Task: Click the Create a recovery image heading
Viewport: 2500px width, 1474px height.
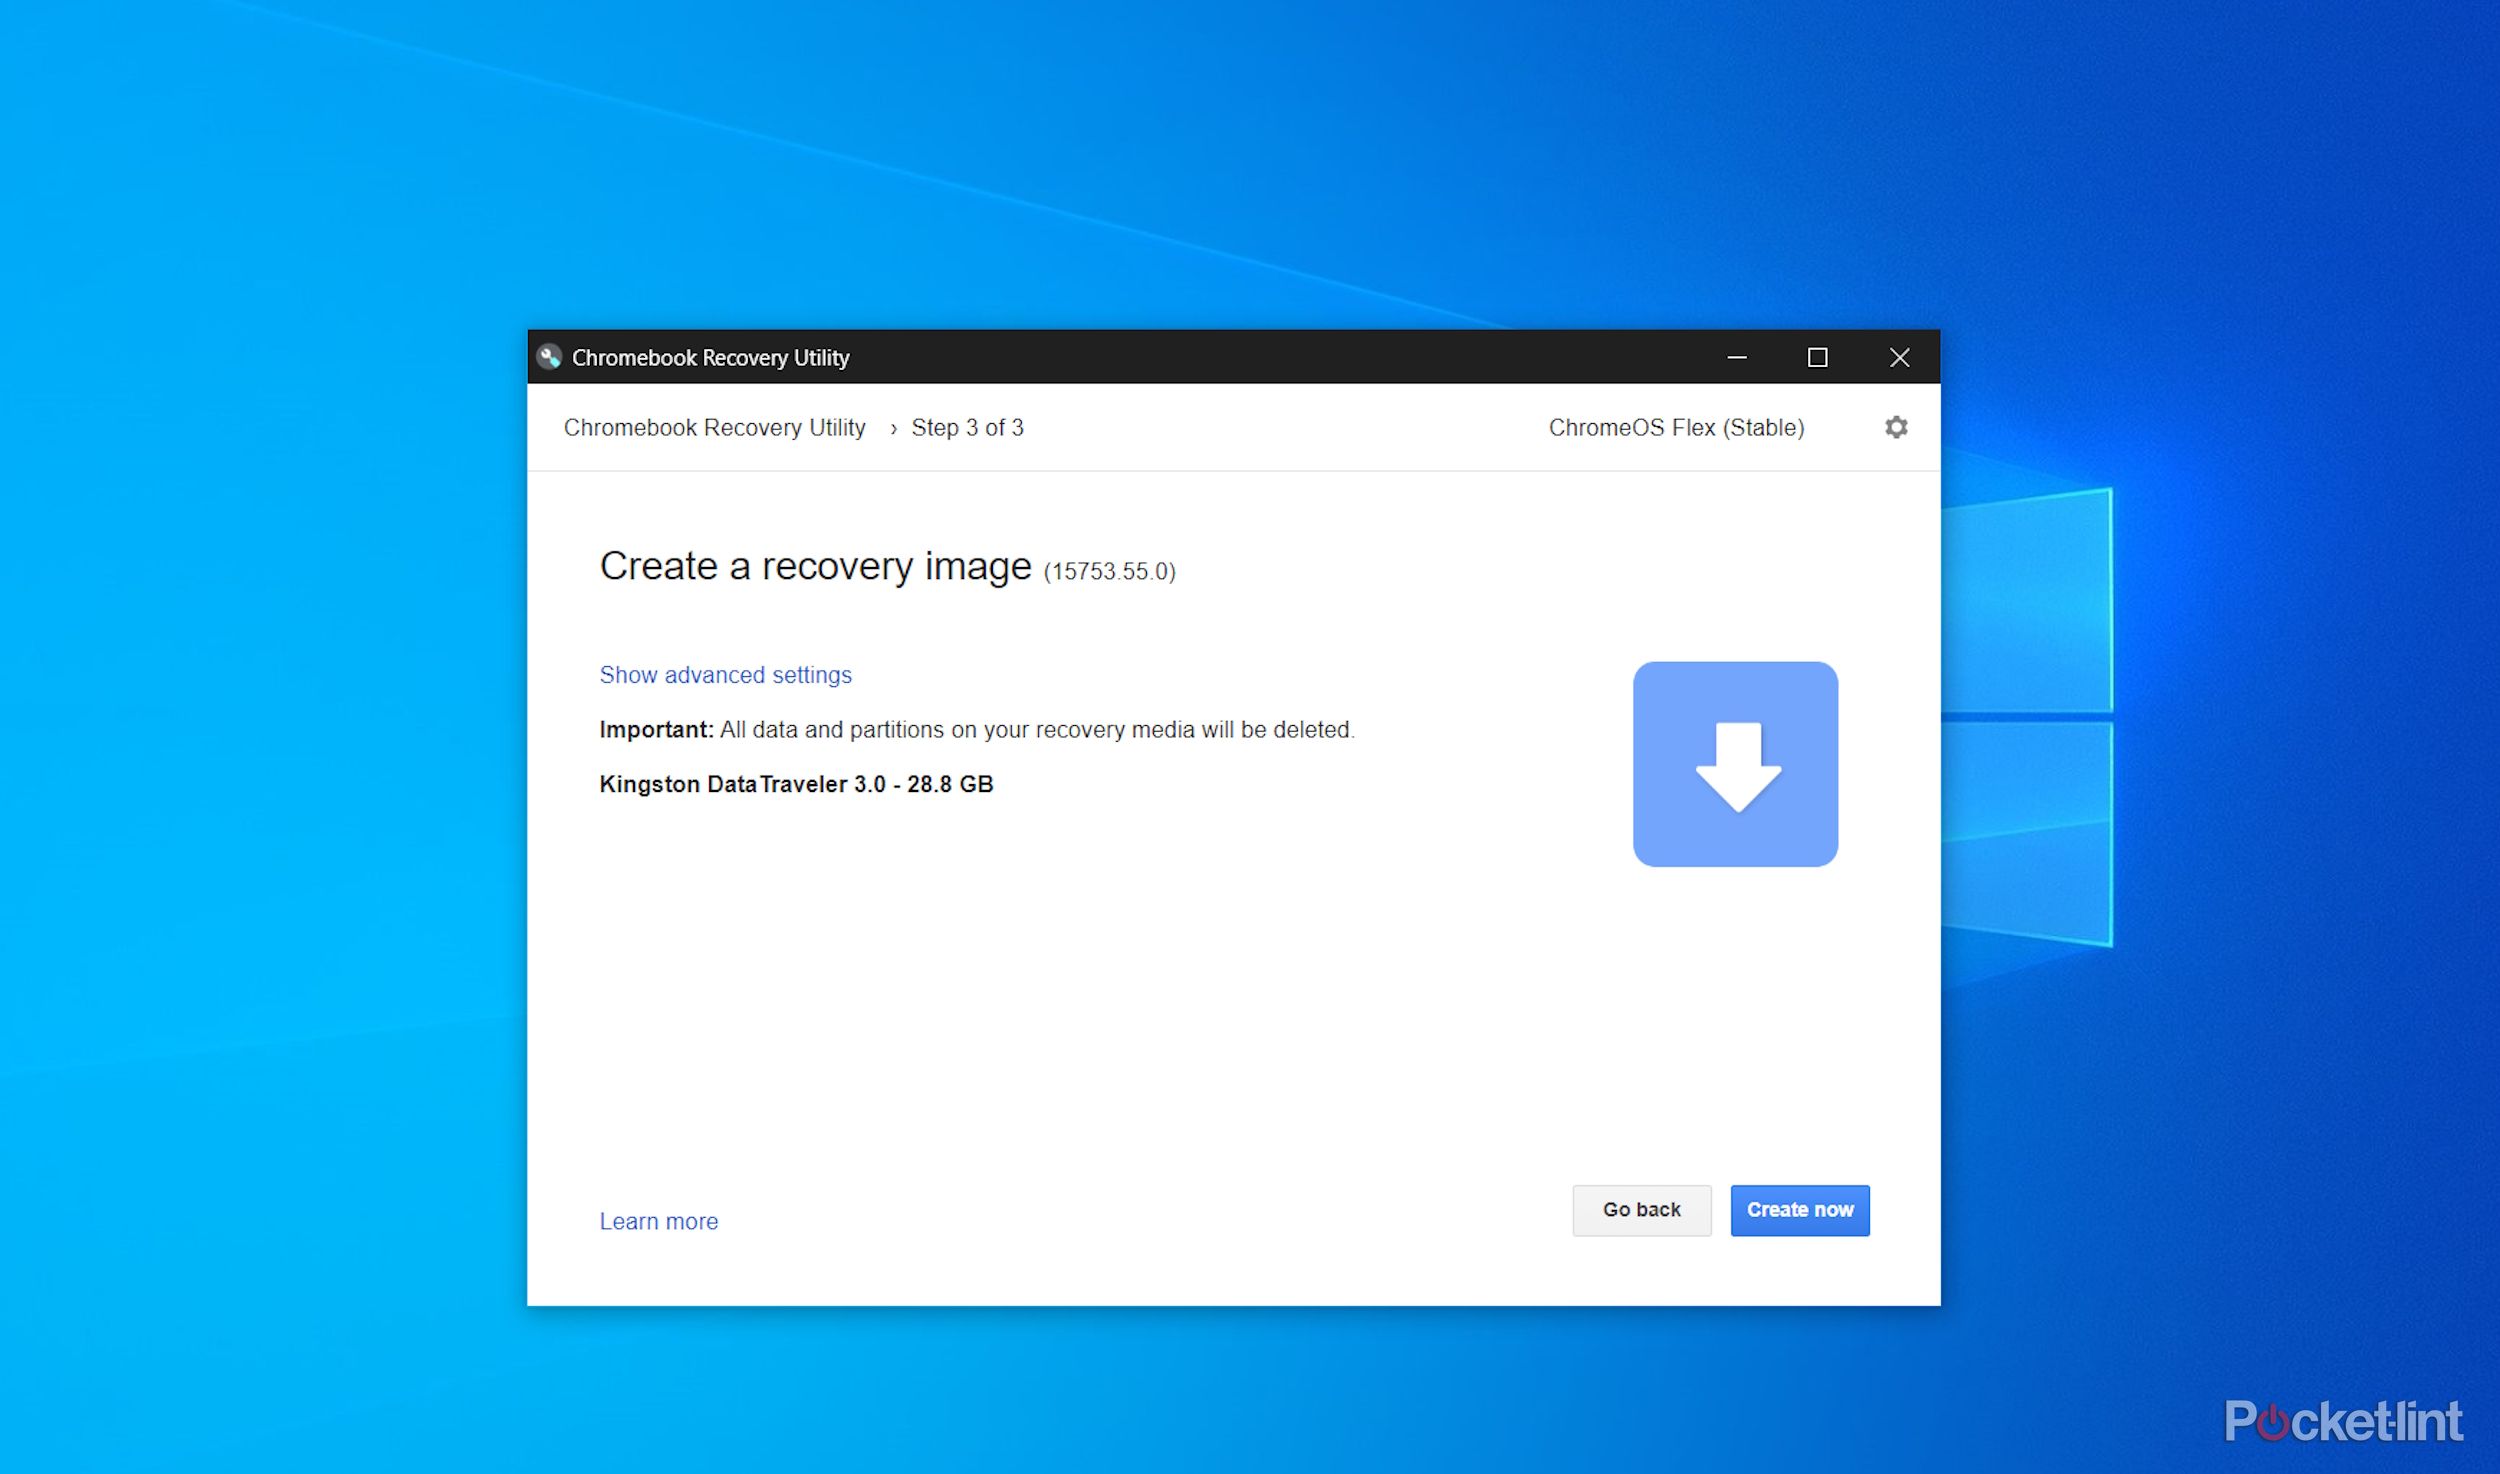Action: pyautogui.click(x=815, y=566)
